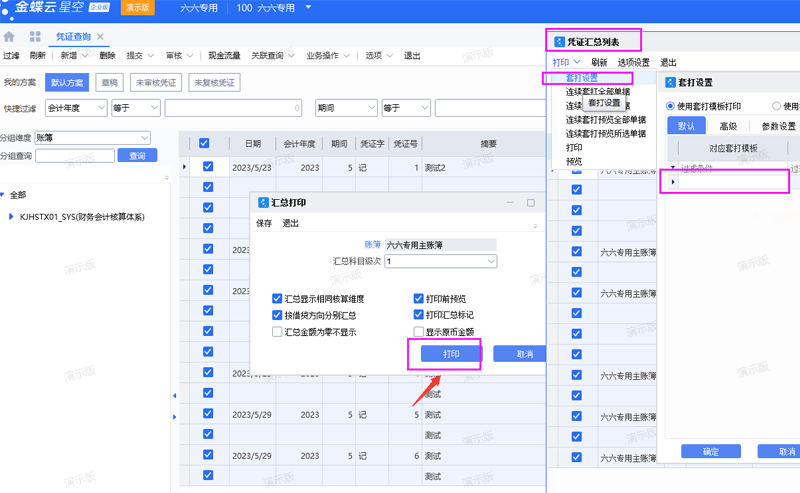
Task: Open the 期间 quick filter combo
Action: pos(346,108)
